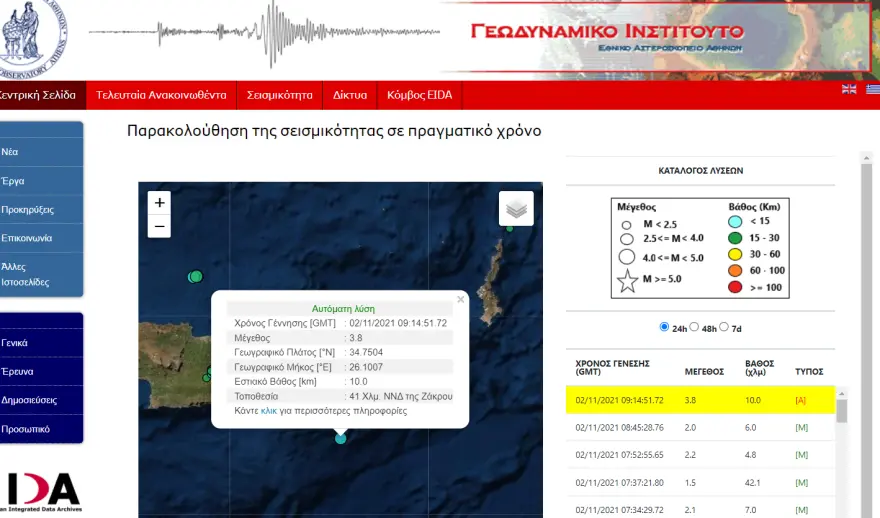Open the map layers selector
Image resolution: width=880 pixels, height=518 pixels.
516,209
